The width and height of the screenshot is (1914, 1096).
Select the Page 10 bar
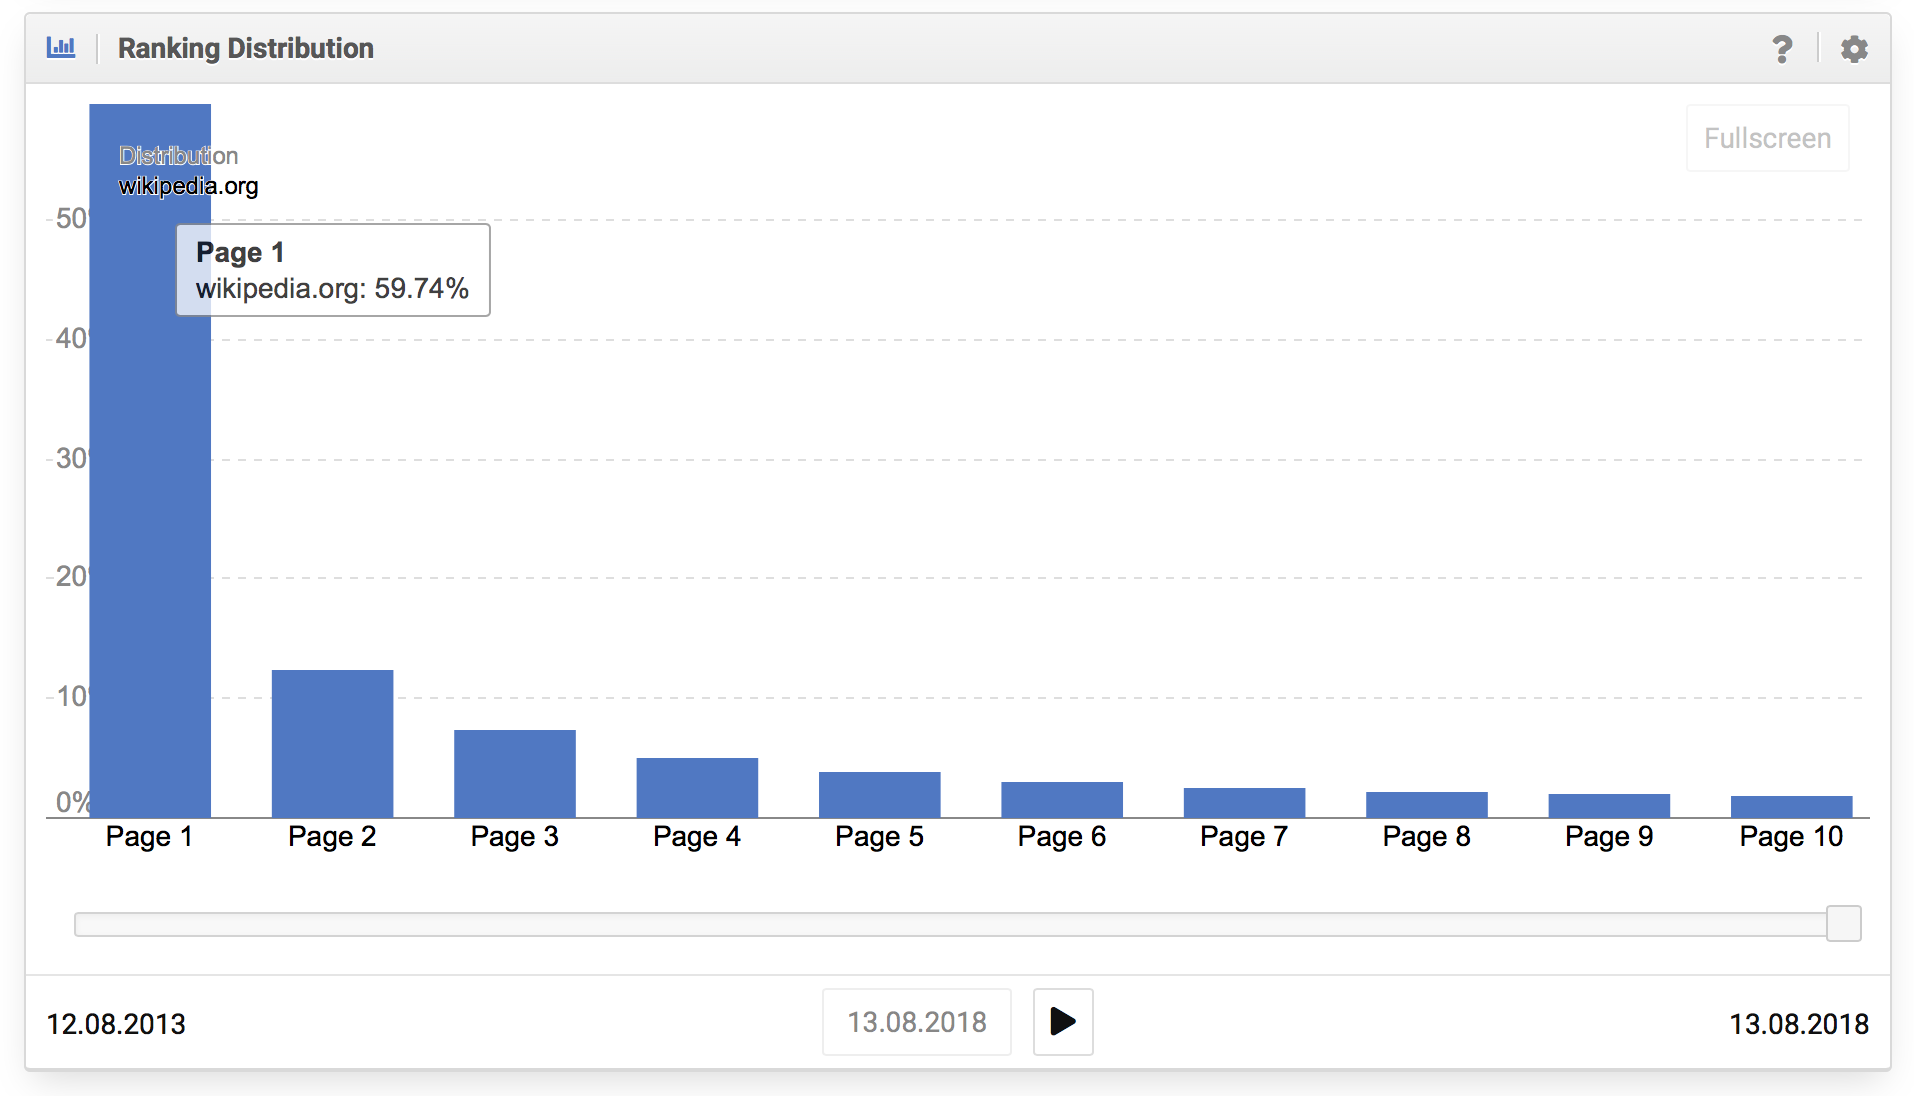pyautogui.click(x=1792, y=807)
